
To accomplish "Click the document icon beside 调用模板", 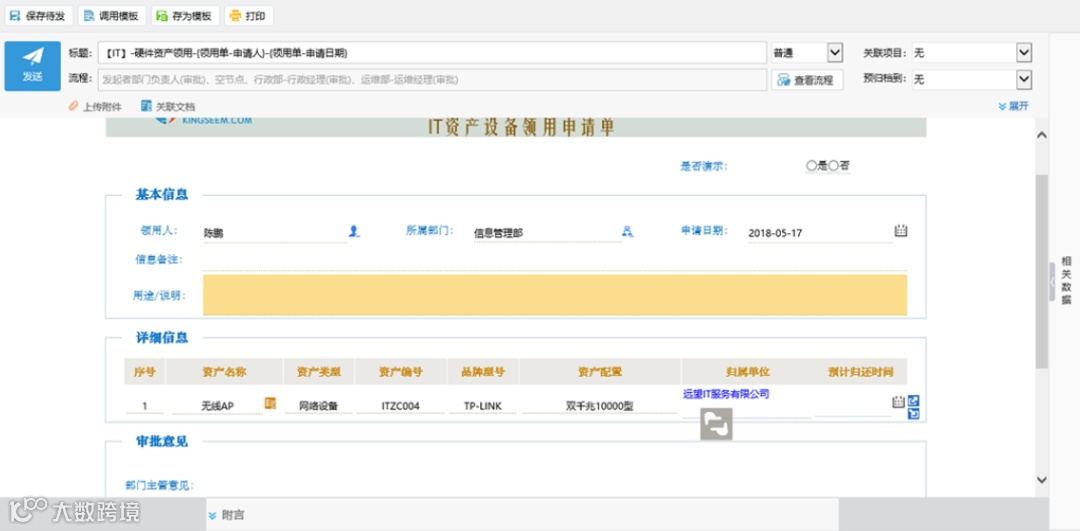I will (89, 16).
